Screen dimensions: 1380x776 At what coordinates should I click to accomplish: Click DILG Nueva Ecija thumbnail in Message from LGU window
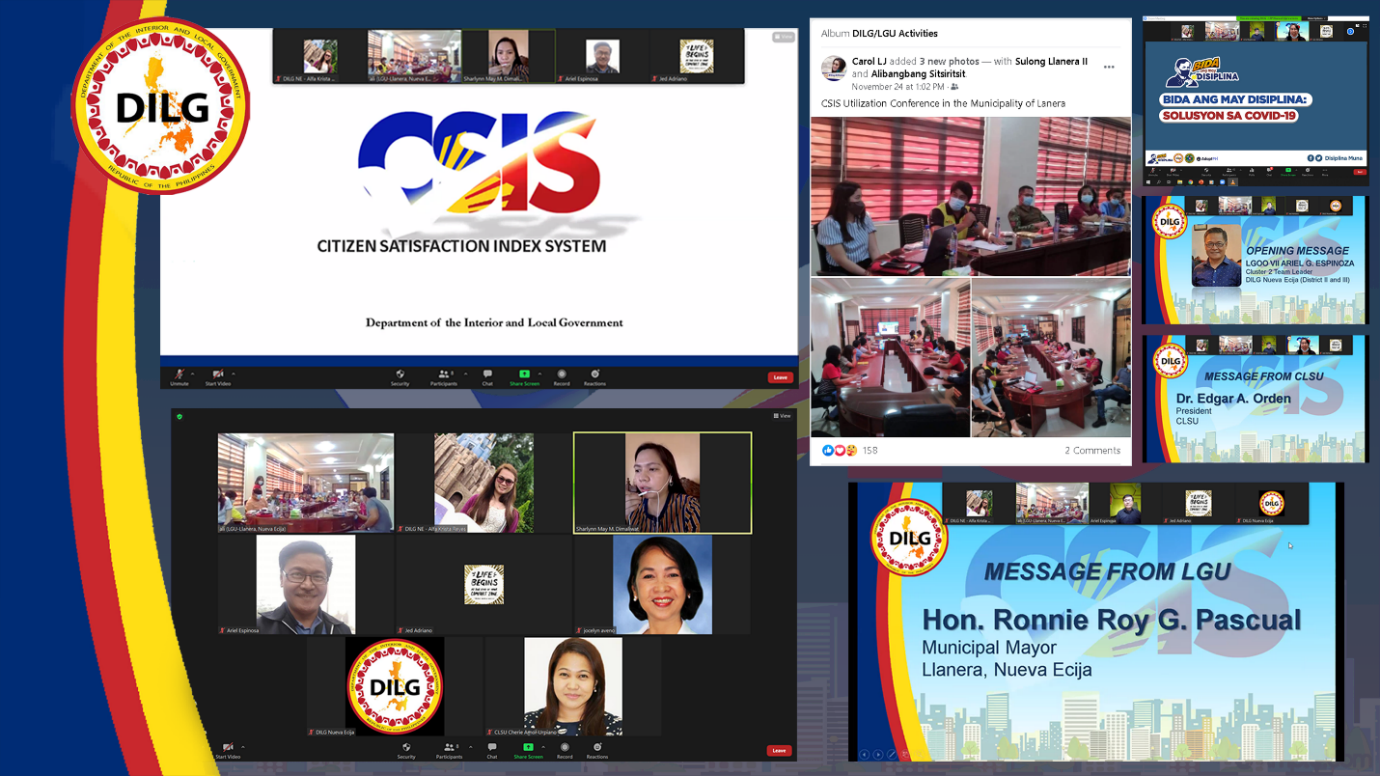click(1271, 504)
